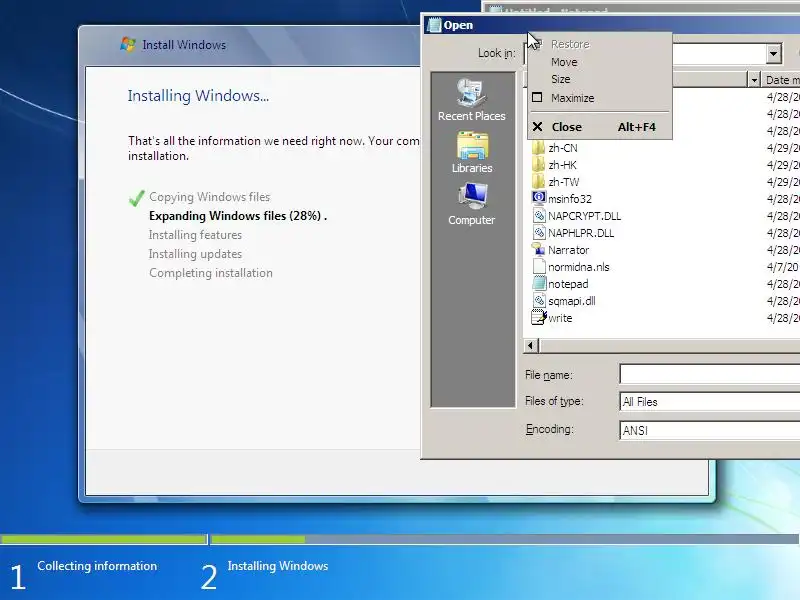800x600 pixels.
Task: Expand the Look in dropdown arrow
Action: tap(773, 53)
